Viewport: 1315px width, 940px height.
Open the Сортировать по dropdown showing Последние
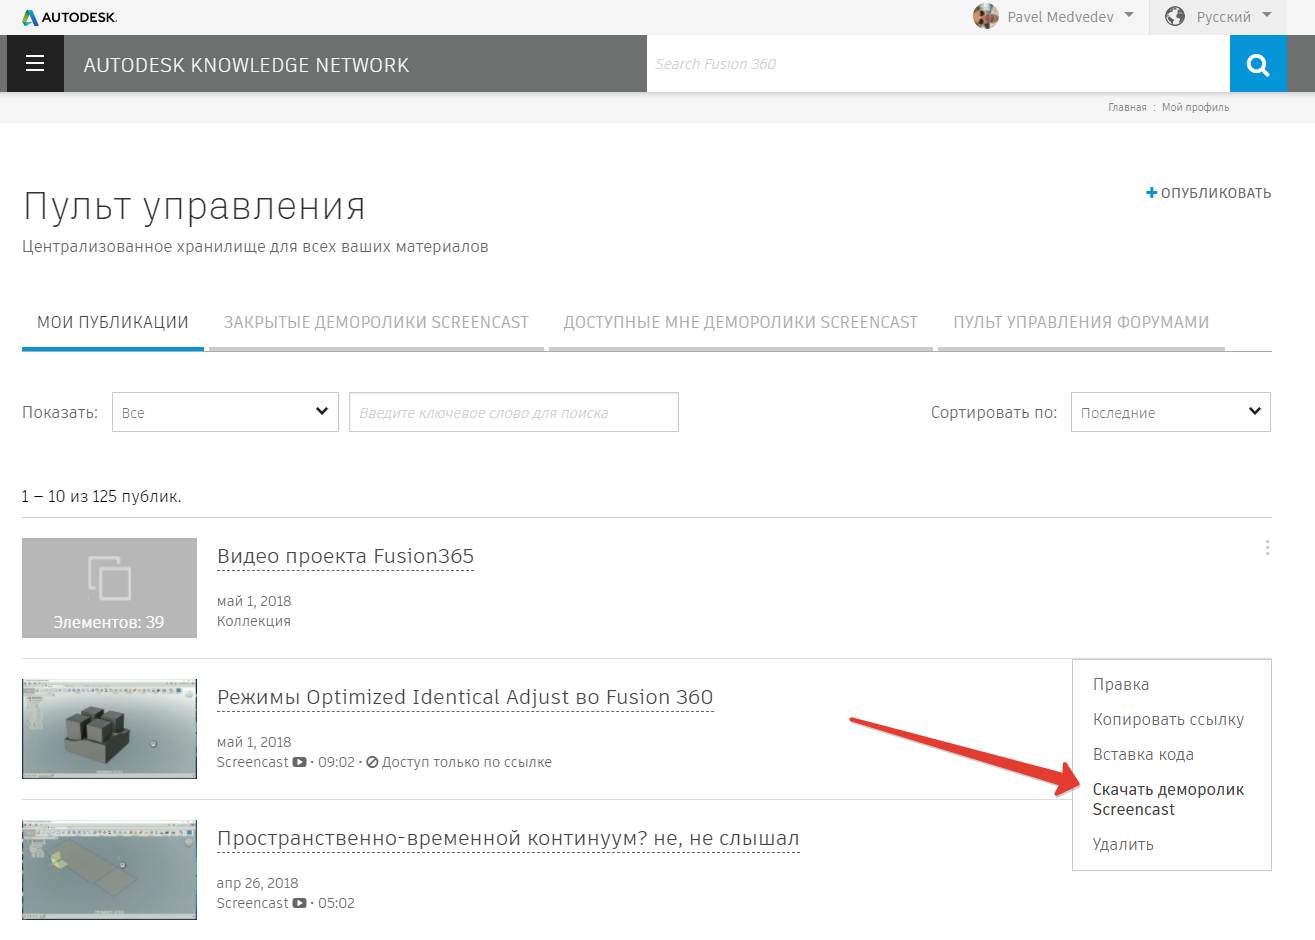click(1170, 412)
